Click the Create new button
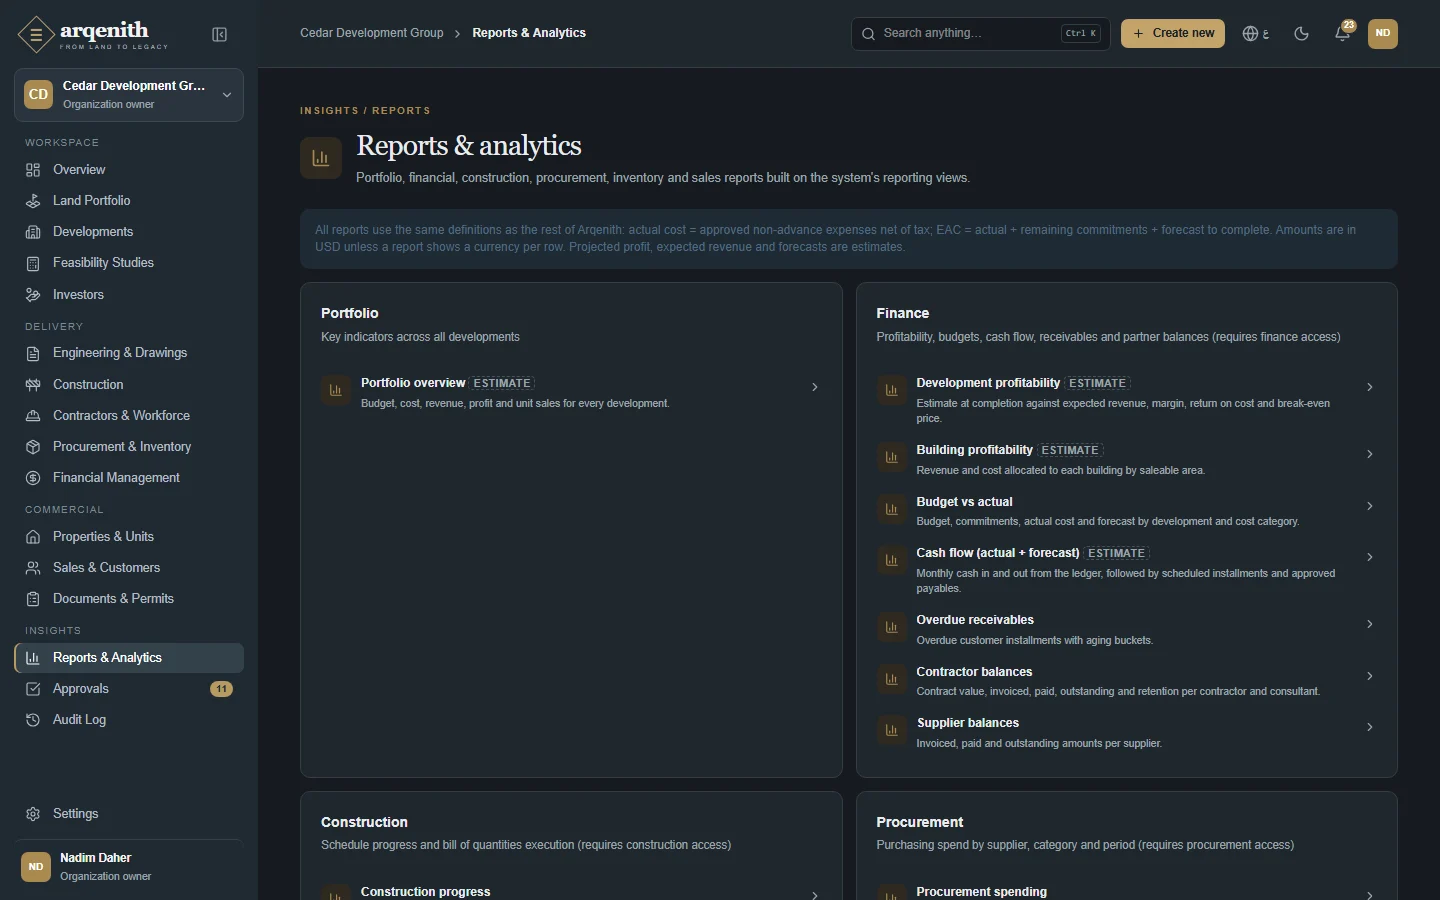The height and width of the screenshot is (900, 1440). point(1173,33)
